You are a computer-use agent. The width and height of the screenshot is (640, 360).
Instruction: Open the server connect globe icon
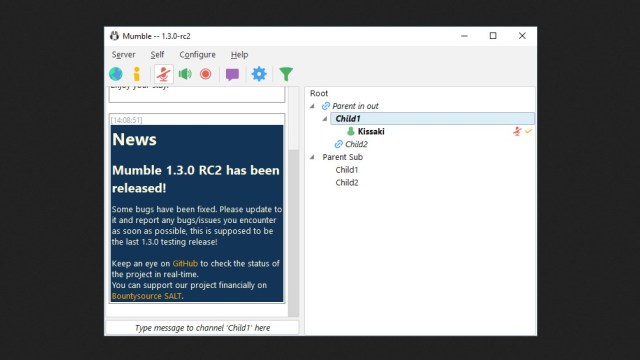coord(116,74)
